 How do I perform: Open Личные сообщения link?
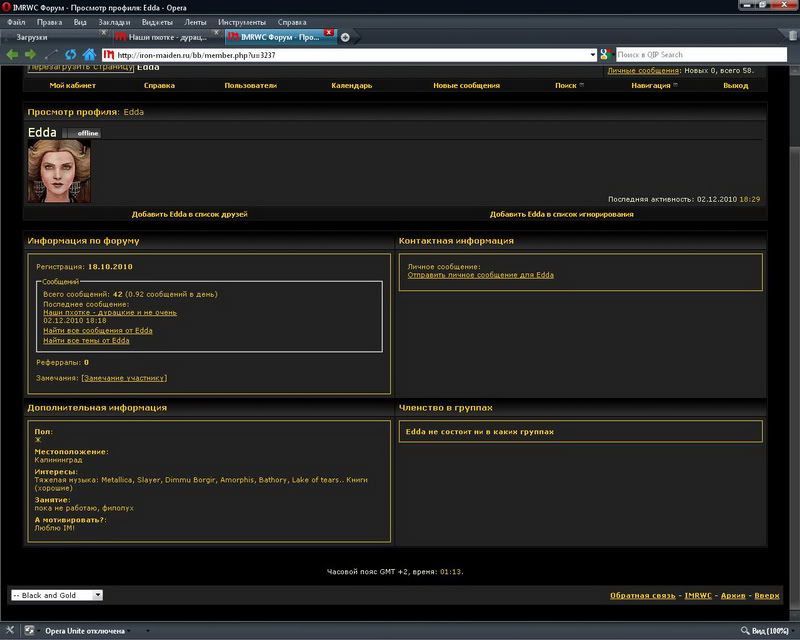click(643, 70)
